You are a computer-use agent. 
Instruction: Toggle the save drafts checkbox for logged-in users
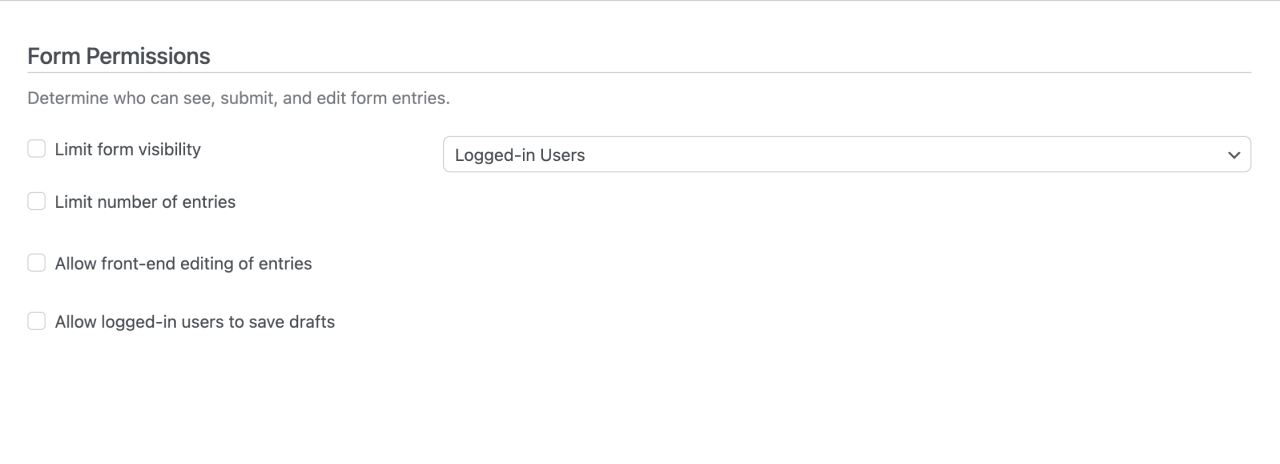coord(37,321)
